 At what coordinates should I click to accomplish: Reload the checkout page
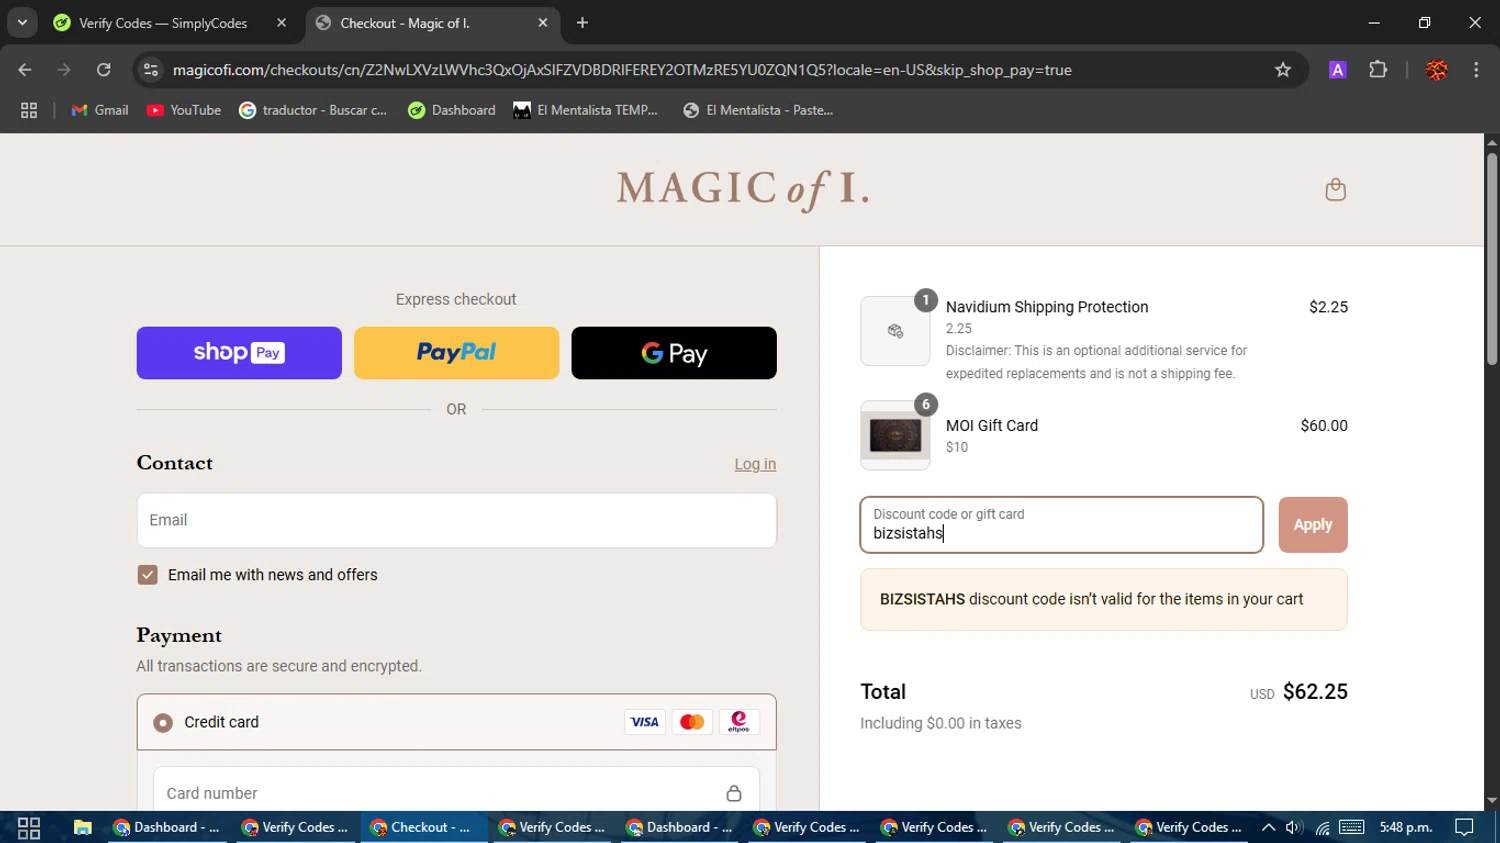tap(104, 70)
